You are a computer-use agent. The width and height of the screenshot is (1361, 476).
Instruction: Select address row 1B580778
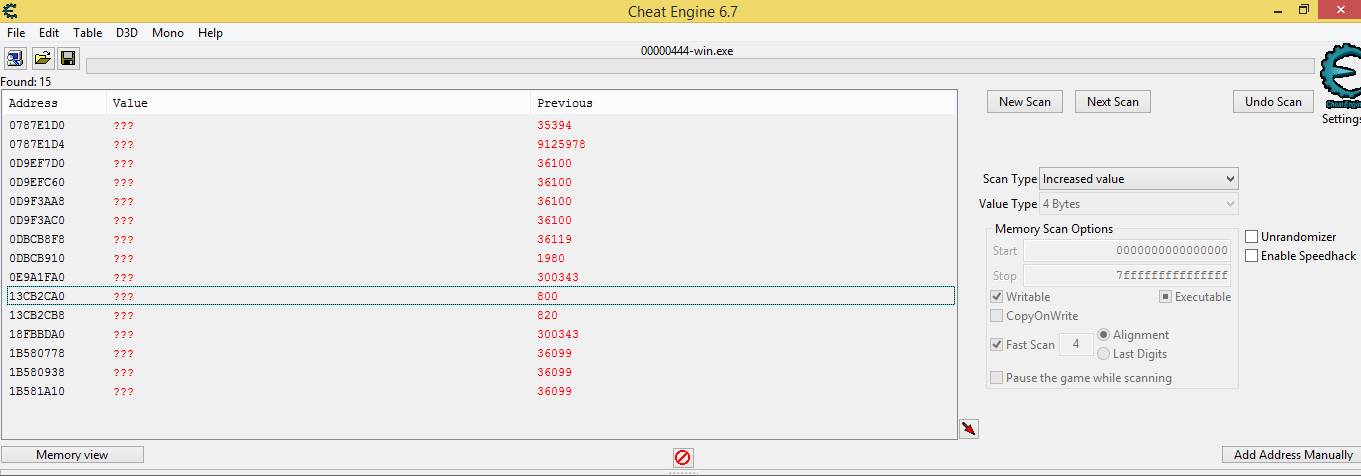point(480,354)
